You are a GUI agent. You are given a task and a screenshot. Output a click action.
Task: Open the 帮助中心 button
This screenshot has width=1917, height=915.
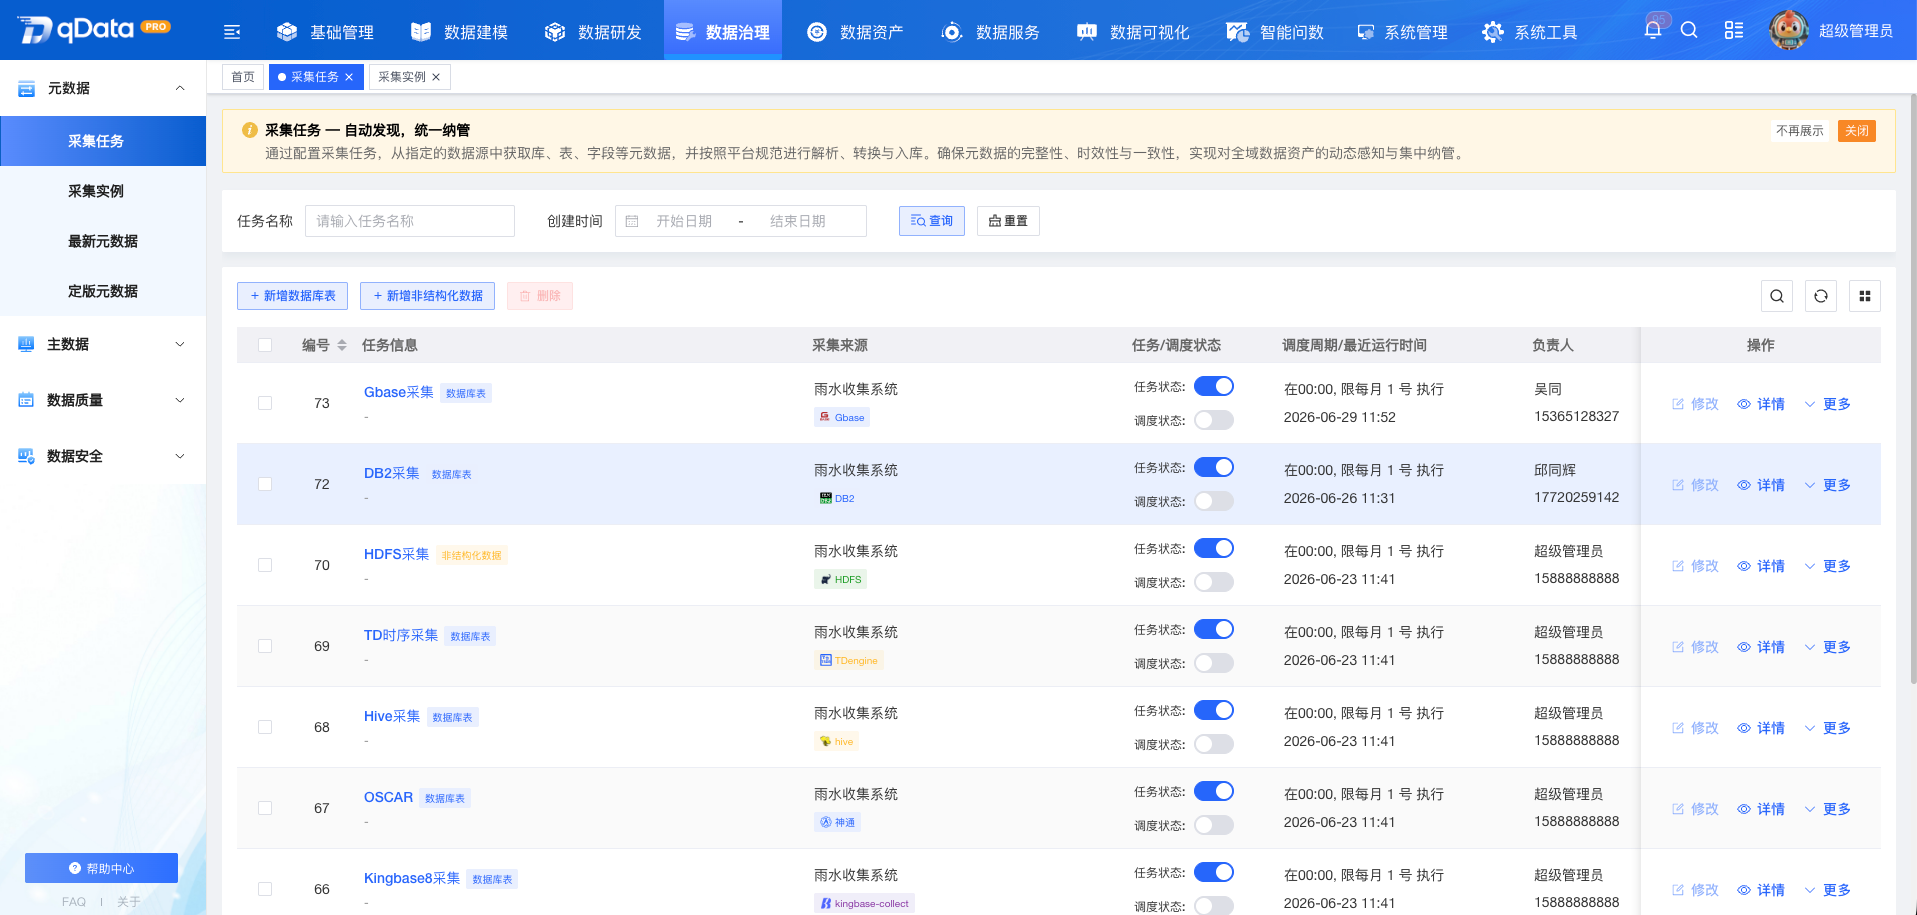[x=101, y=868]
